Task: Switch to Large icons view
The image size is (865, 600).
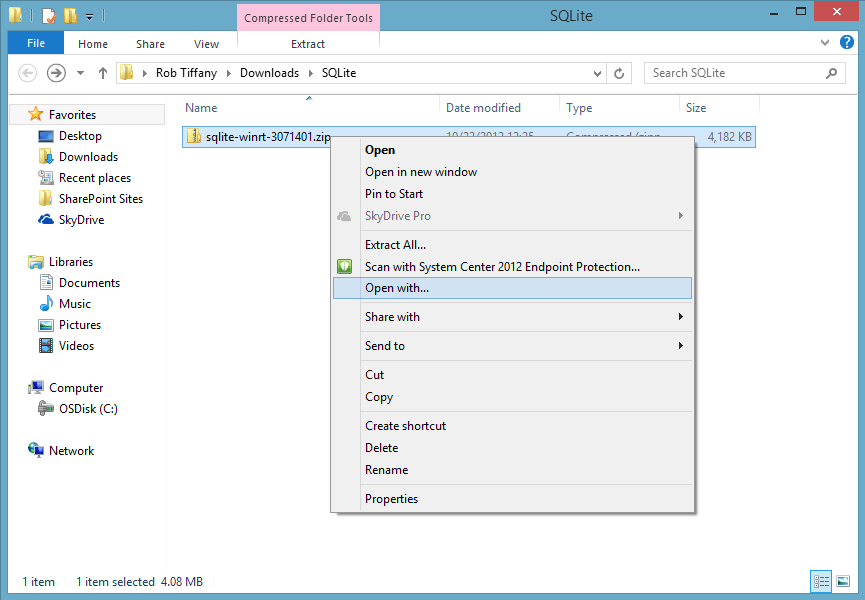Action: point(843,581)
